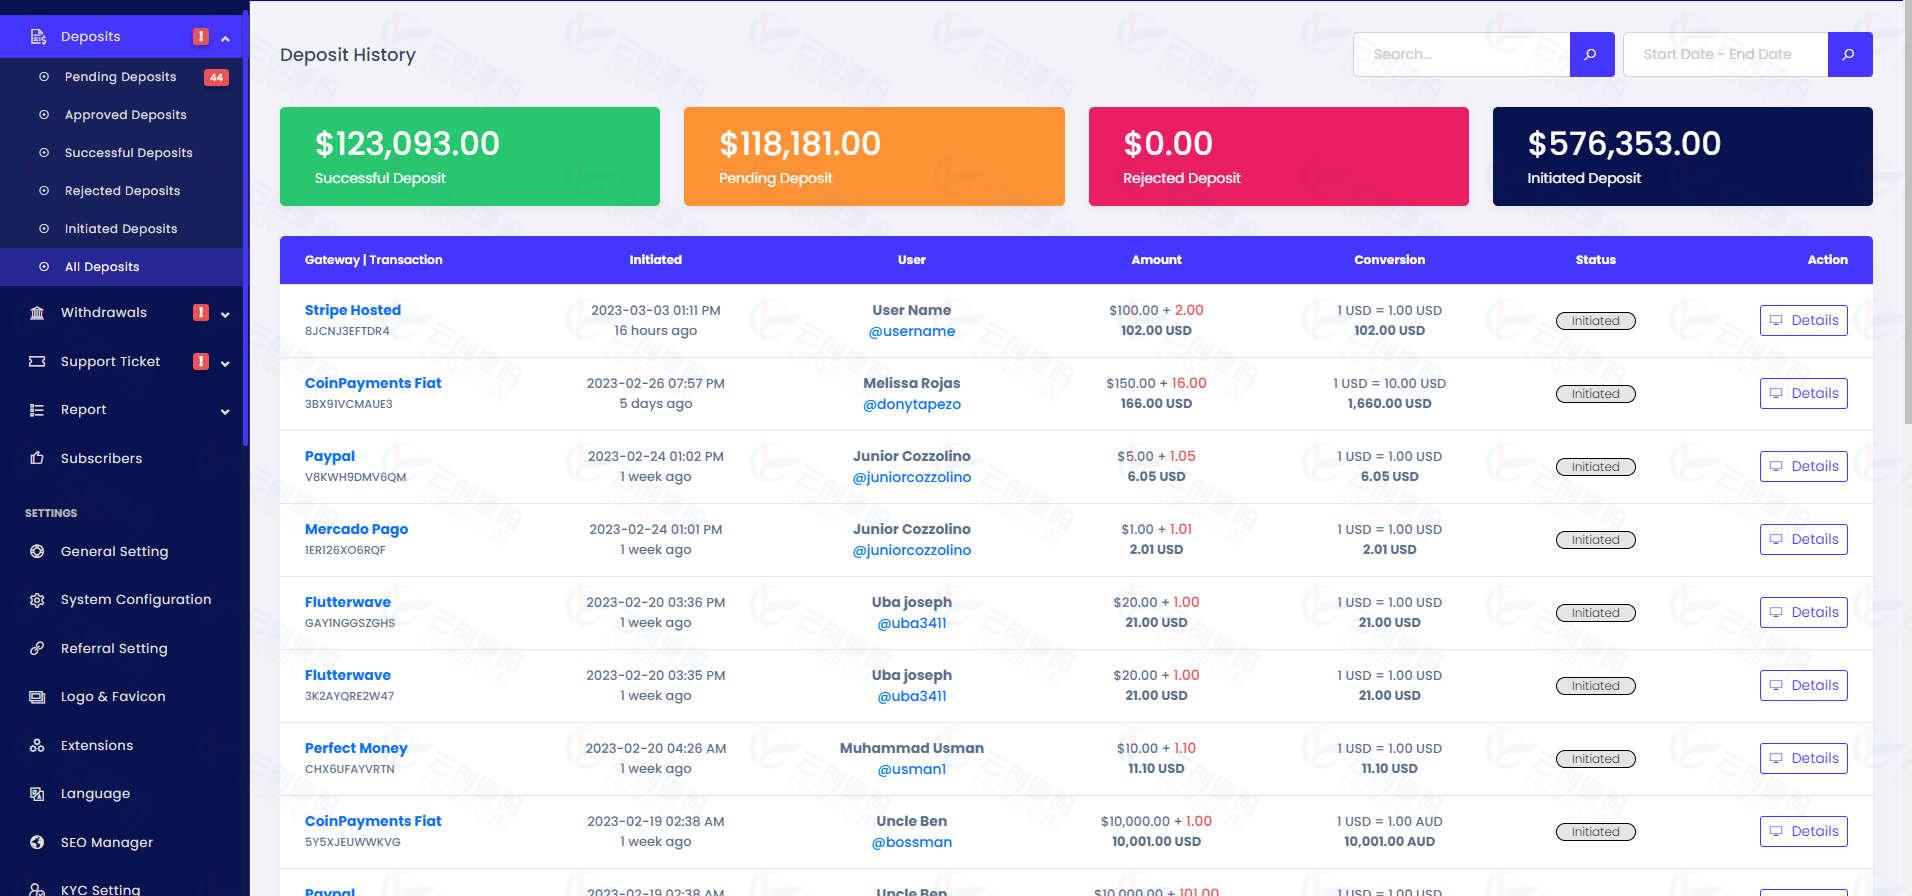The width and height of the screenshot is (1912, 896).
Task: Click the bullet icon beside Approved Deposits
Action: click(44, 115)
